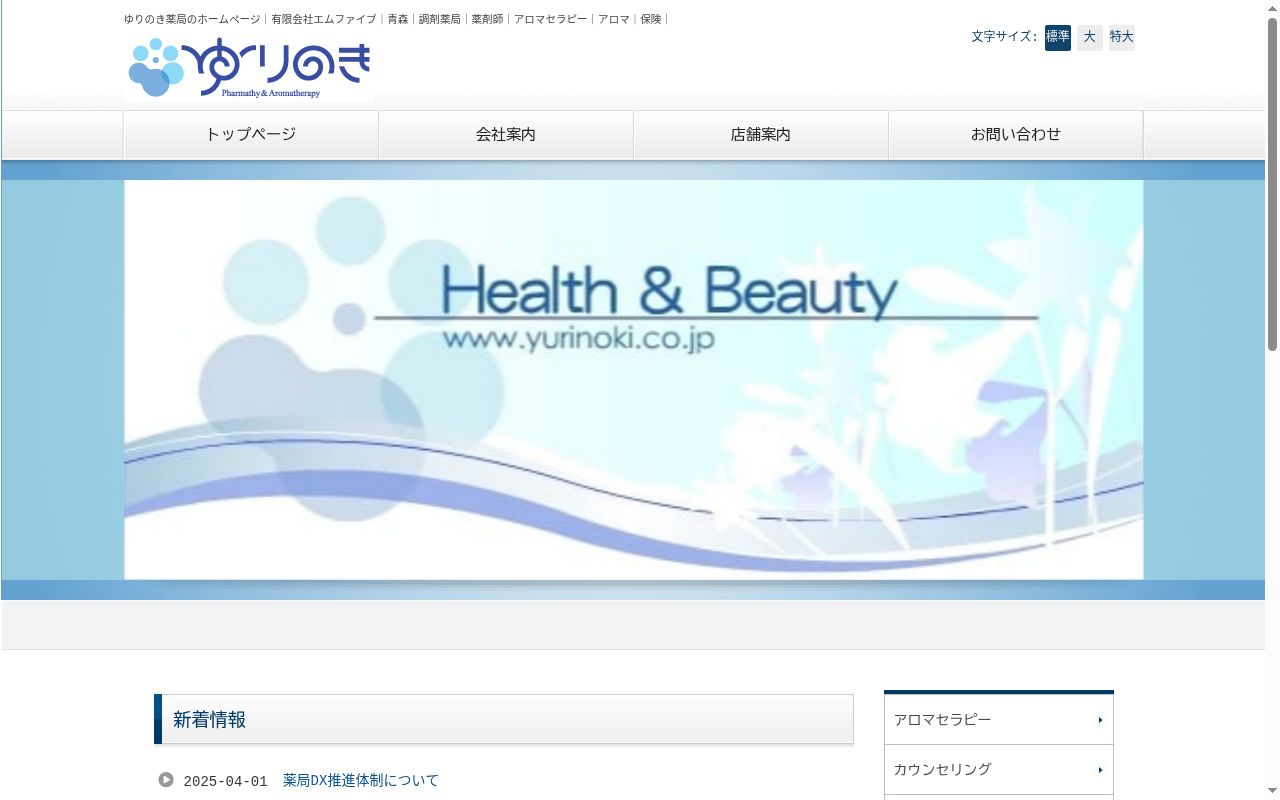Open the 店舗案内 menu item
Image resolution: width=1280 pixels, height=800 pixels.
coord(761,135)
